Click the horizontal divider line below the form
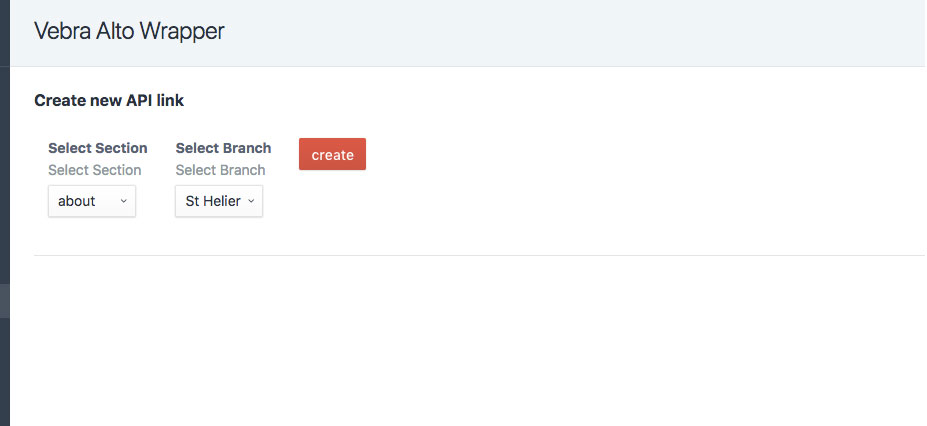The height and width of the screenshot is (426, 927). tap(480, 255)
